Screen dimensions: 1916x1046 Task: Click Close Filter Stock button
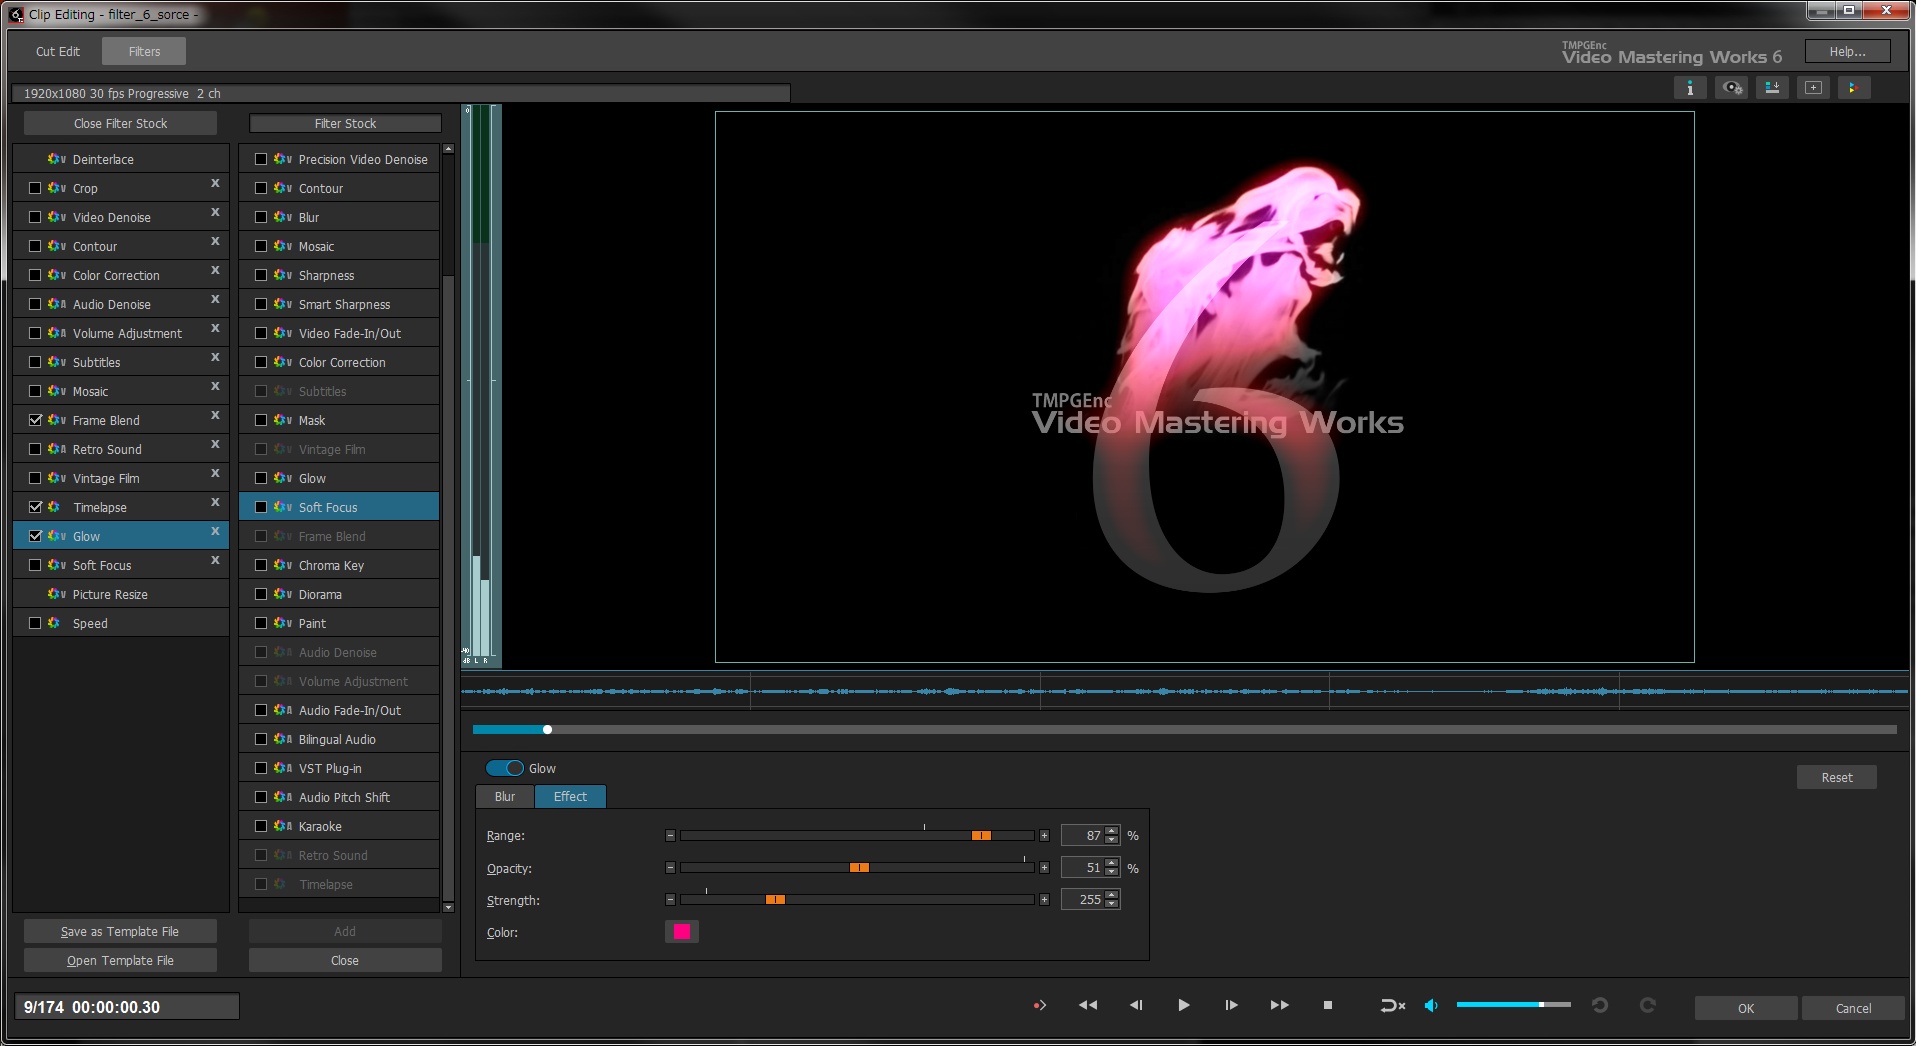(x=120, y=123)
